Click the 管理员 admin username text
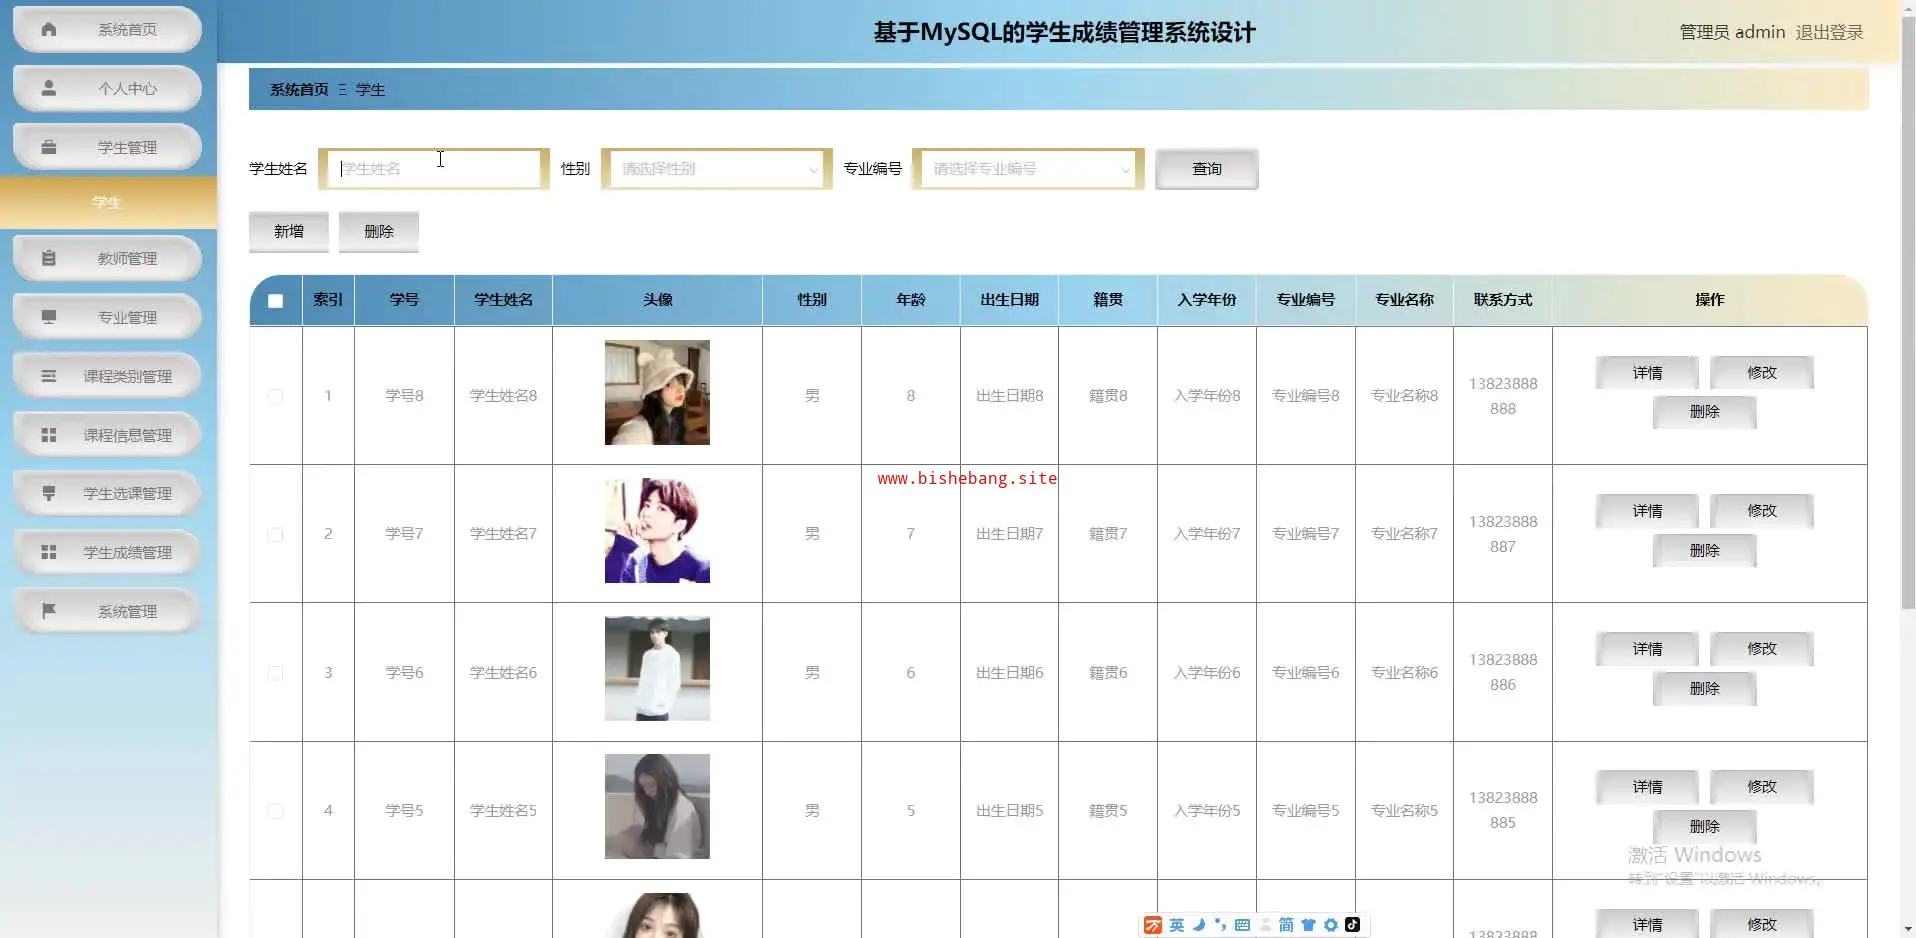 [x=1732, y=32]
